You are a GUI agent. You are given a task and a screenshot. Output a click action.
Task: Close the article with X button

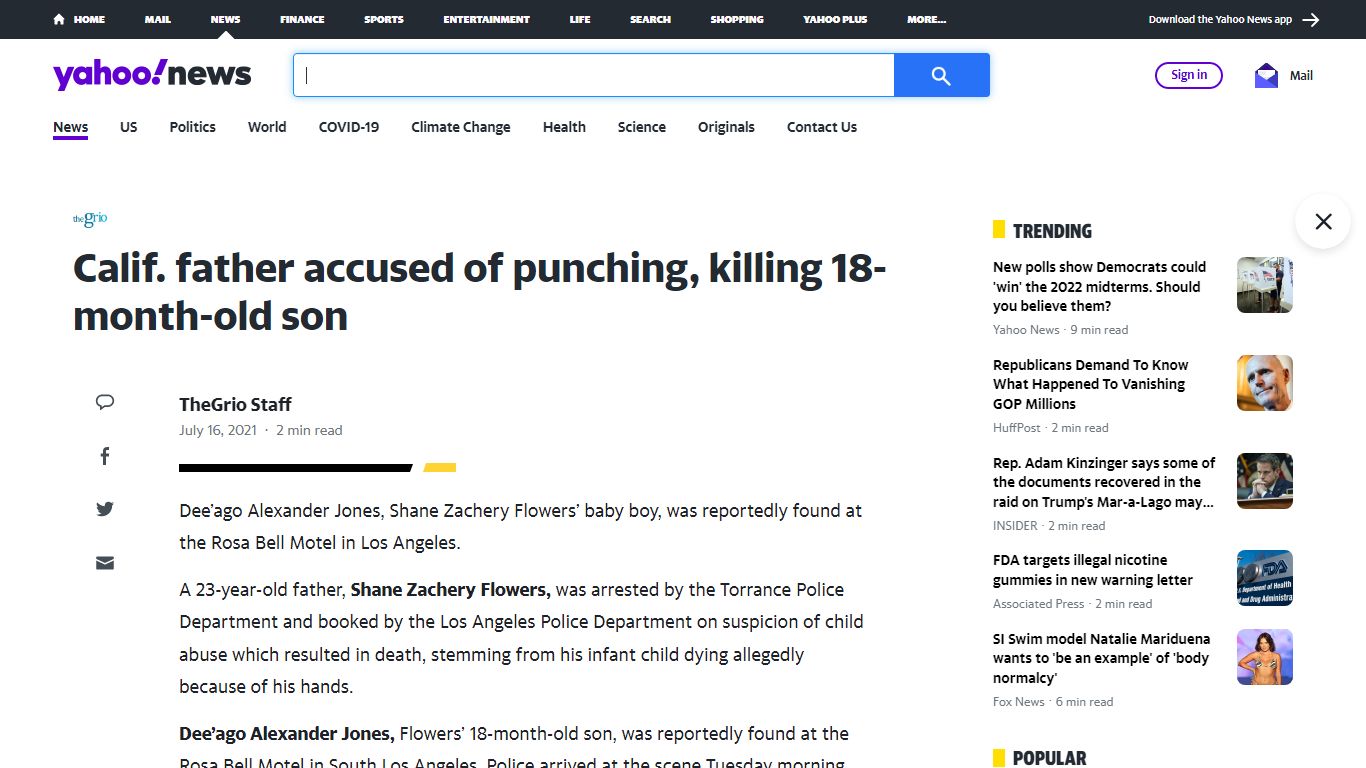point(1323,221)
